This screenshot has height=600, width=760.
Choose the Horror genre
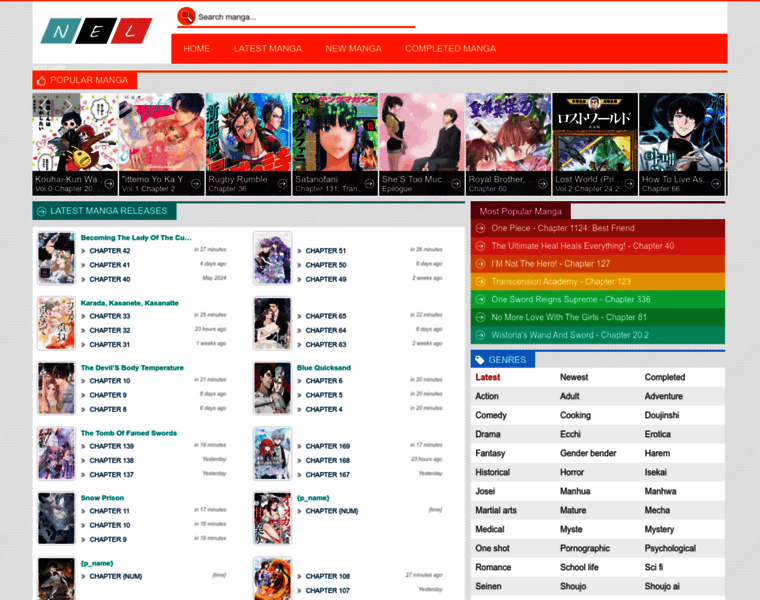(x=572, y=472)
